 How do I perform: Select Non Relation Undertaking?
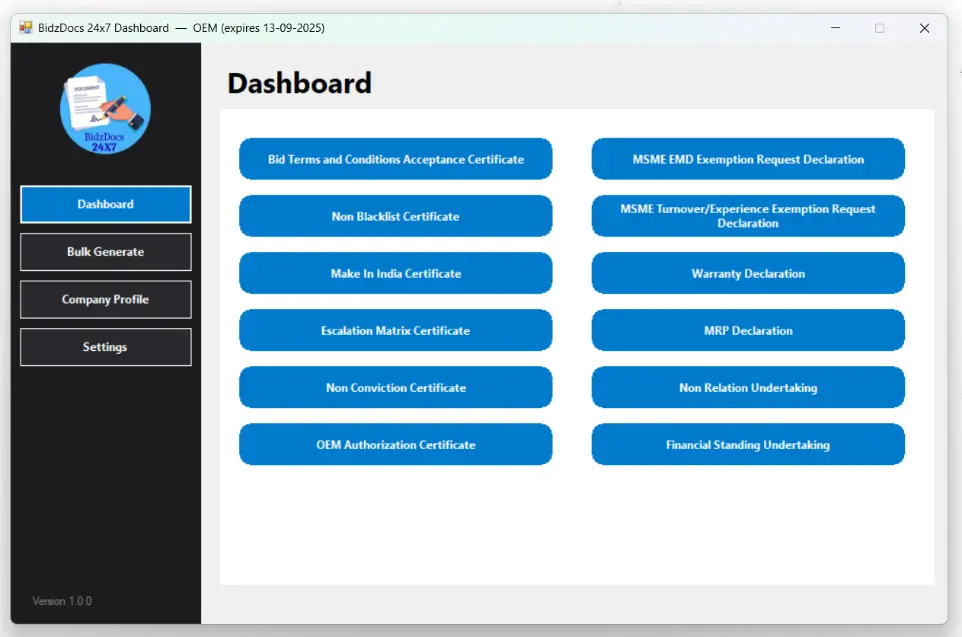click(748, 387)
